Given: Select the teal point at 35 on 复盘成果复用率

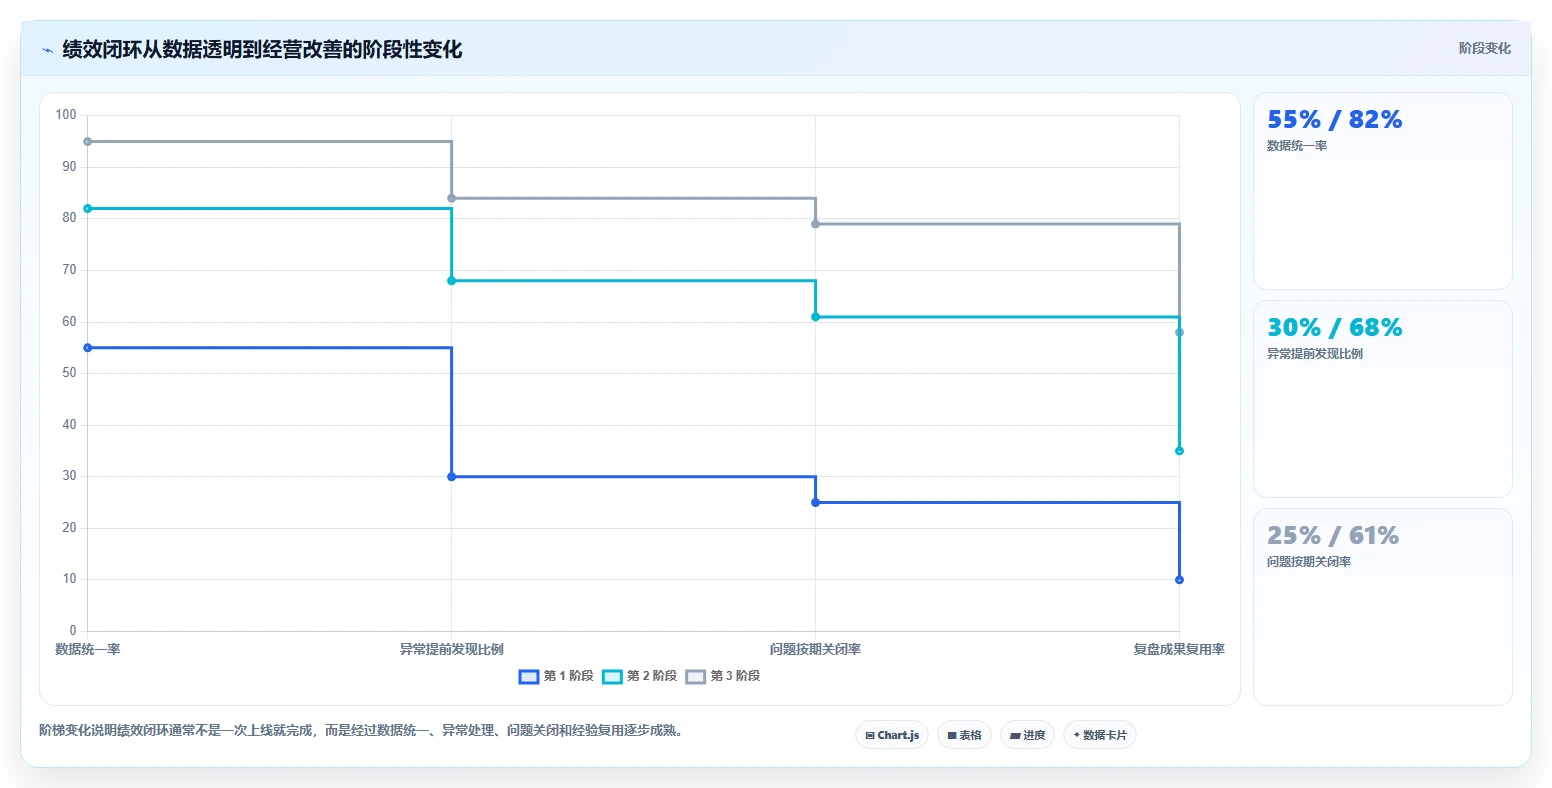Looking at the screenshot, I should [1180, 451].
